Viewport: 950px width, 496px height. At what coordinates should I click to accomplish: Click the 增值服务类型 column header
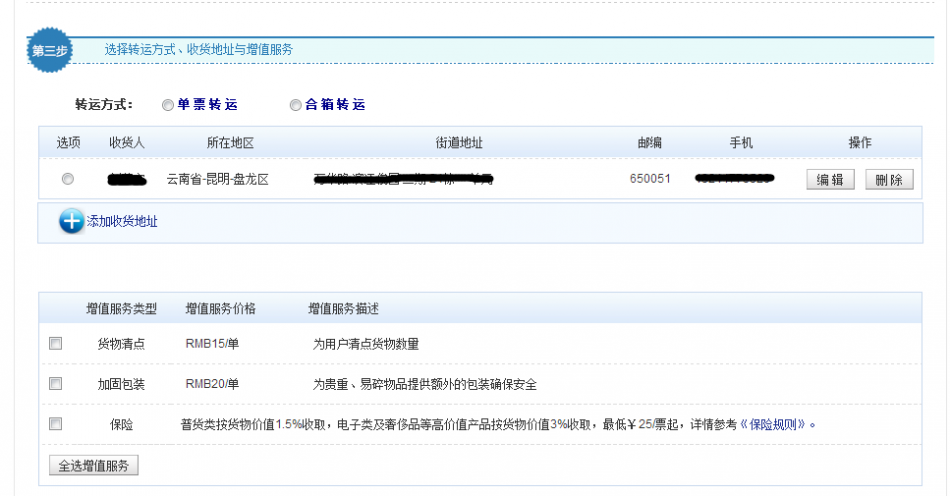click(121, 309)
